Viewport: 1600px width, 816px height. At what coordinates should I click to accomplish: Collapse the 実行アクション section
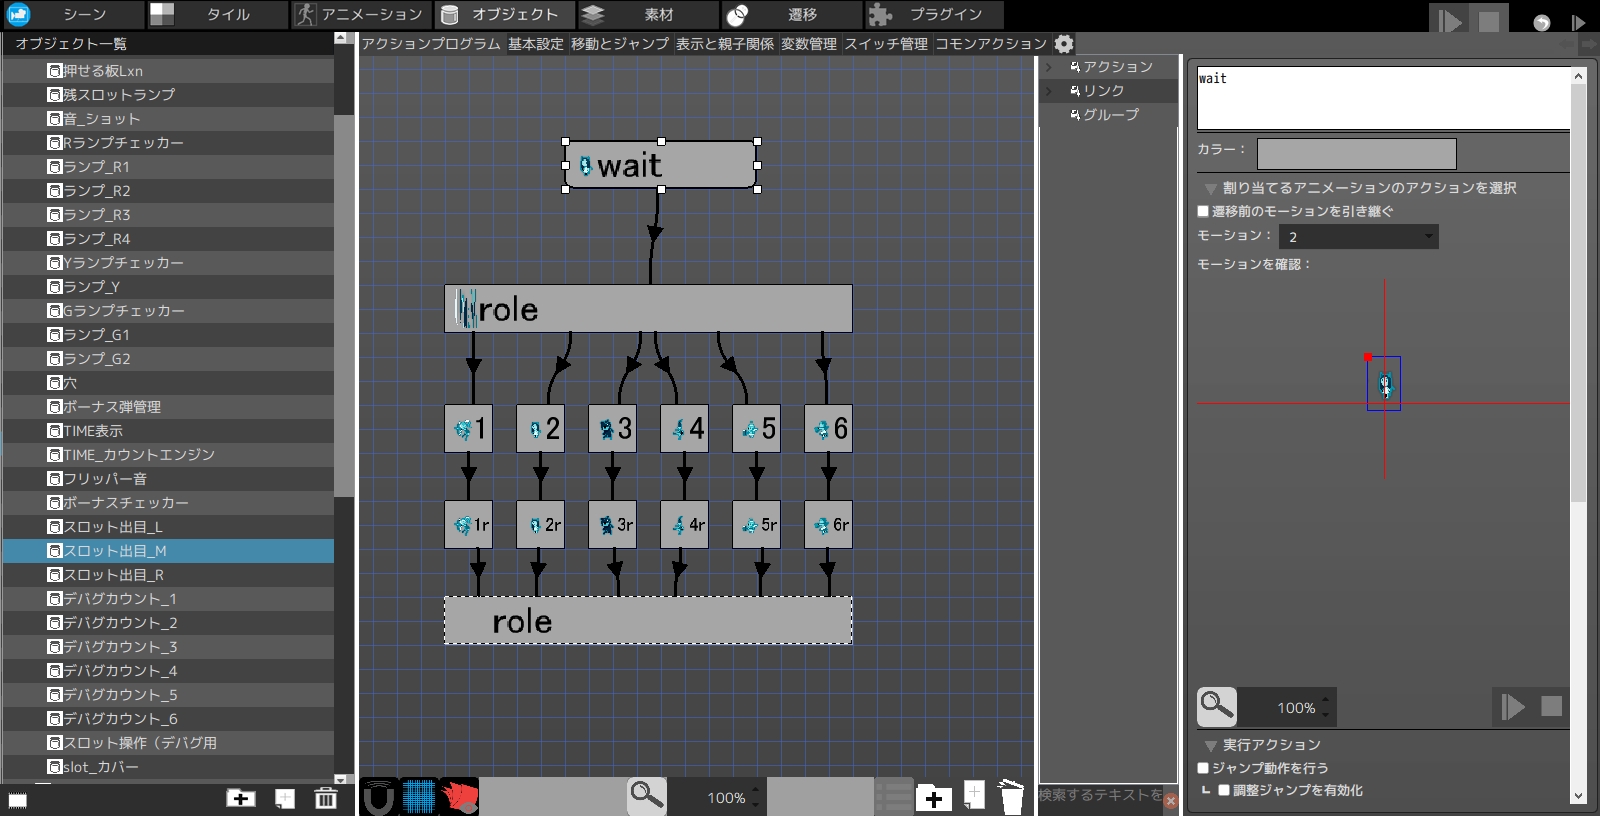(x=1210, y=746)
